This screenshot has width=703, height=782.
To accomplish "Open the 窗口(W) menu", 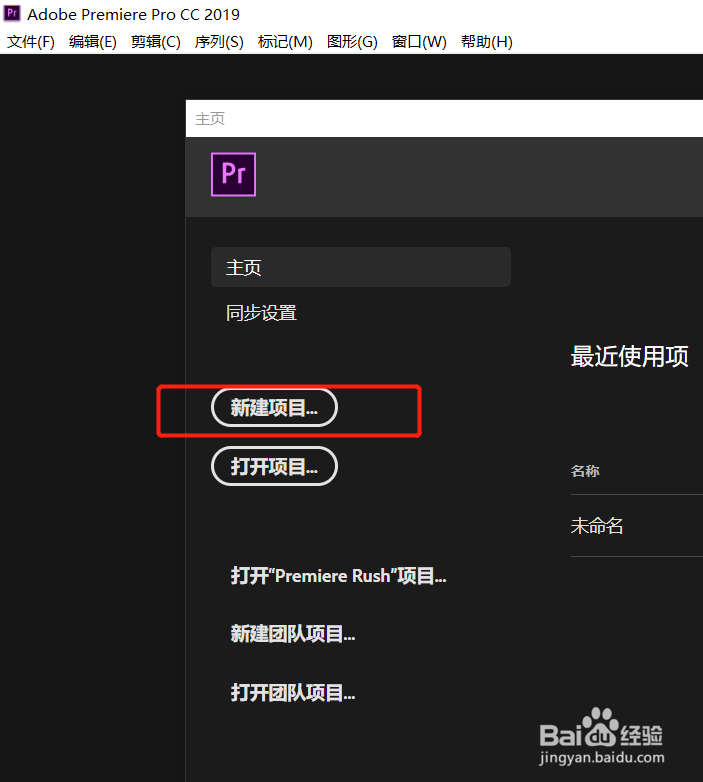I will tap(419, 42).
